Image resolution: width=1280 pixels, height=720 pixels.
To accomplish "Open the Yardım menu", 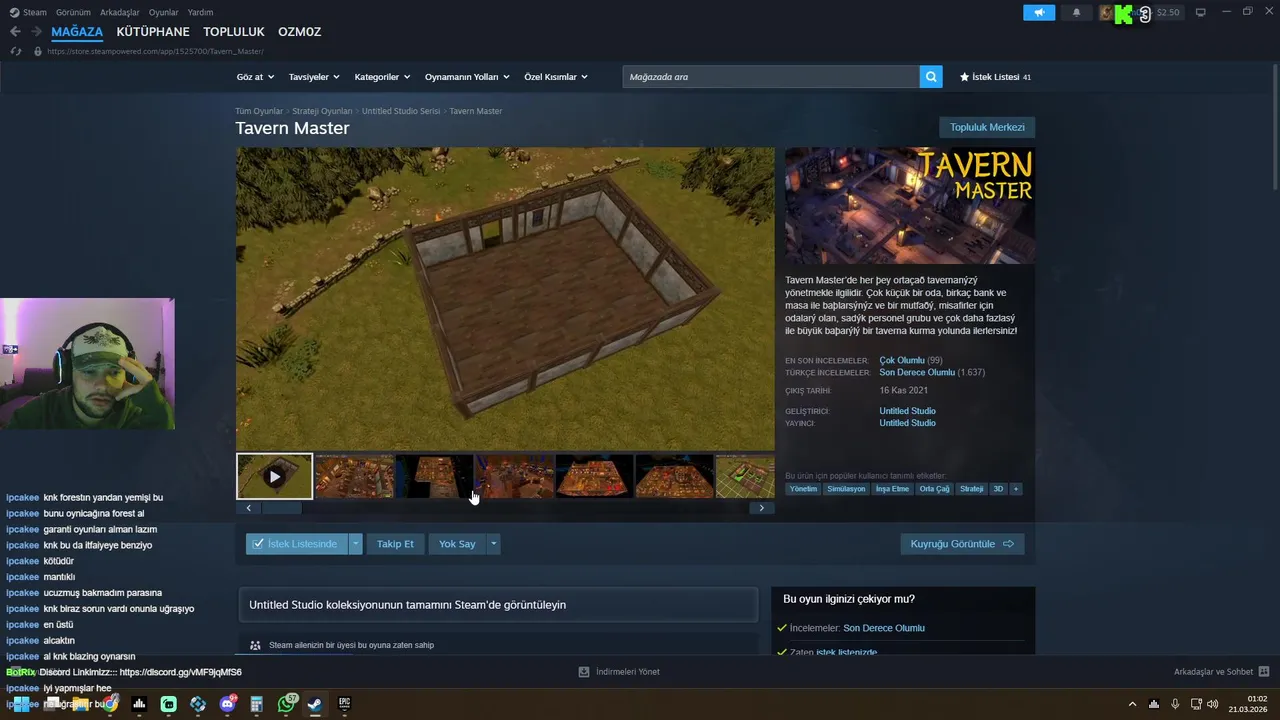I will 200,12.
